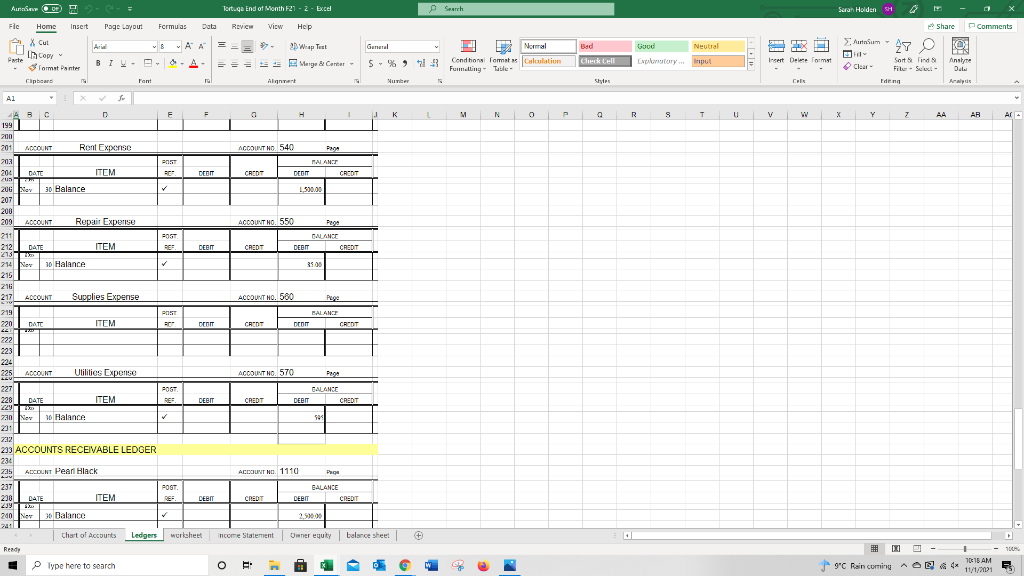Screen dimensions: 1024x576
Task: Open the File menu
Action: pyautogui.click(x=14, y=27)
